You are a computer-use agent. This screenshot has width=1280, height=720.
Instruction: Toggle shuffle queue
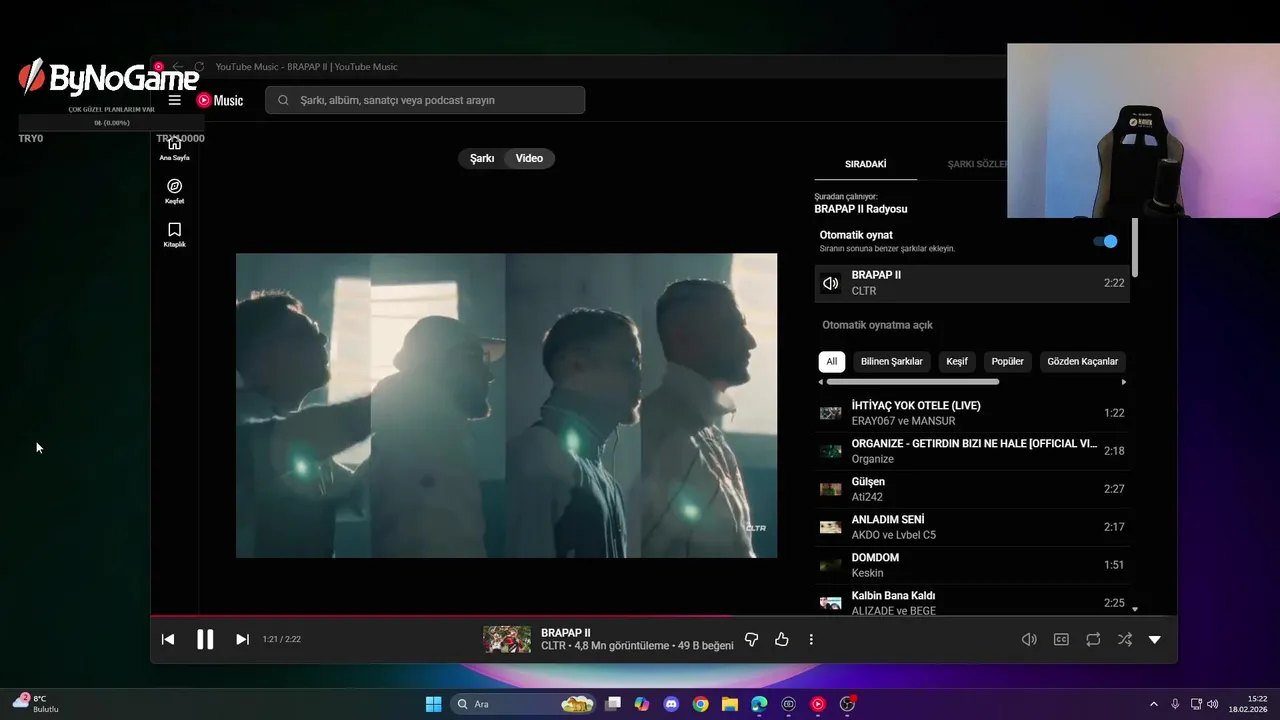tap(1125, 639)
